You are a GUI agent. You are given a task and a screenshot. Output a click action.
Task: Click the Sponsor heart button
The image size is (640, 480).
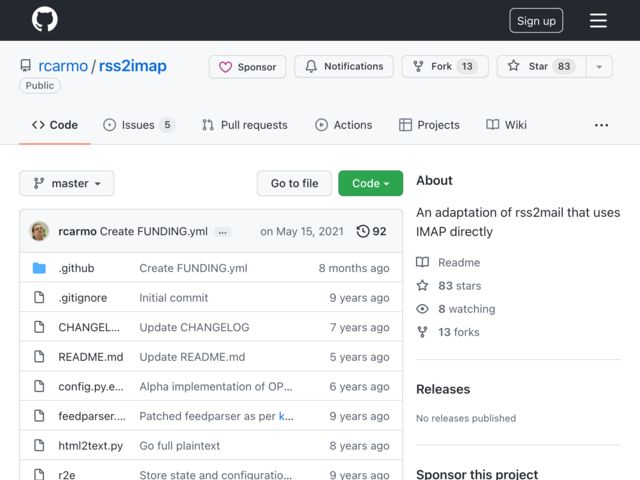[248, 67]
